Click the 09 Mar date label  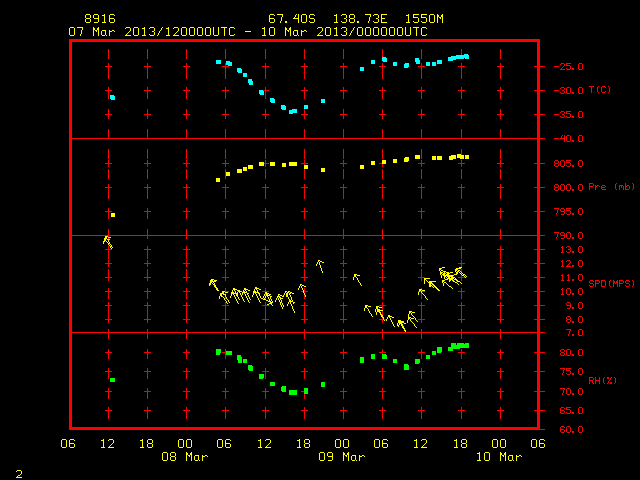[342, 456]
